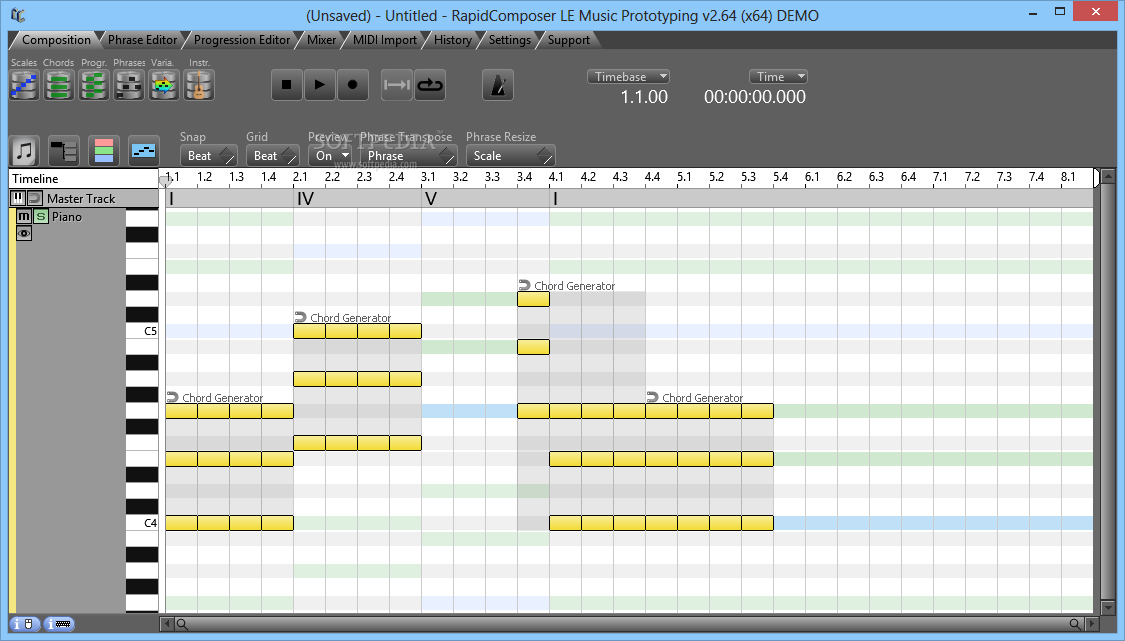
Task: Open the Time display dropdown
Action: point(778,76)
